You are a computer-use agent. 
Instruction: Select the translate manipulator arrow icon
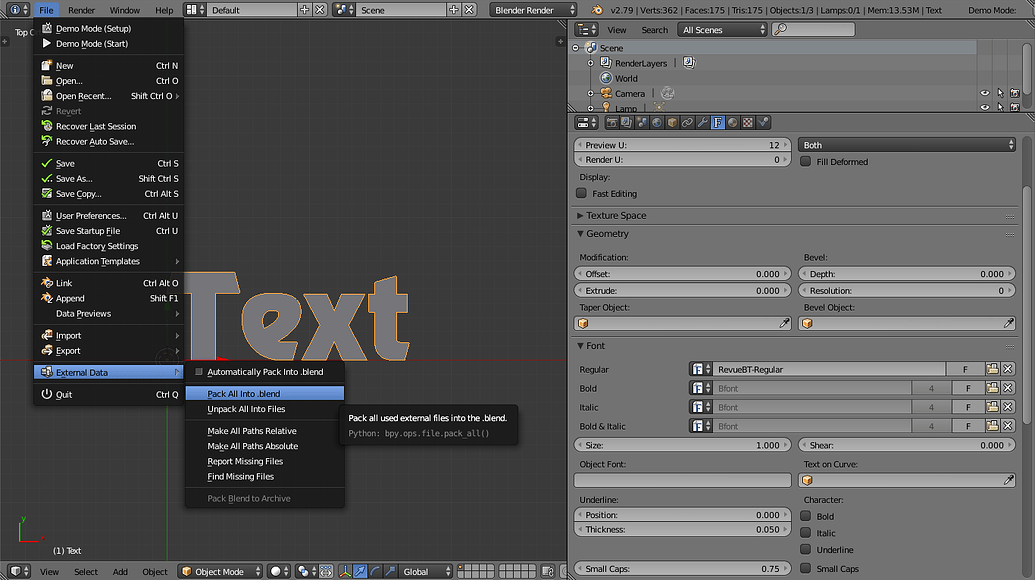360,571
